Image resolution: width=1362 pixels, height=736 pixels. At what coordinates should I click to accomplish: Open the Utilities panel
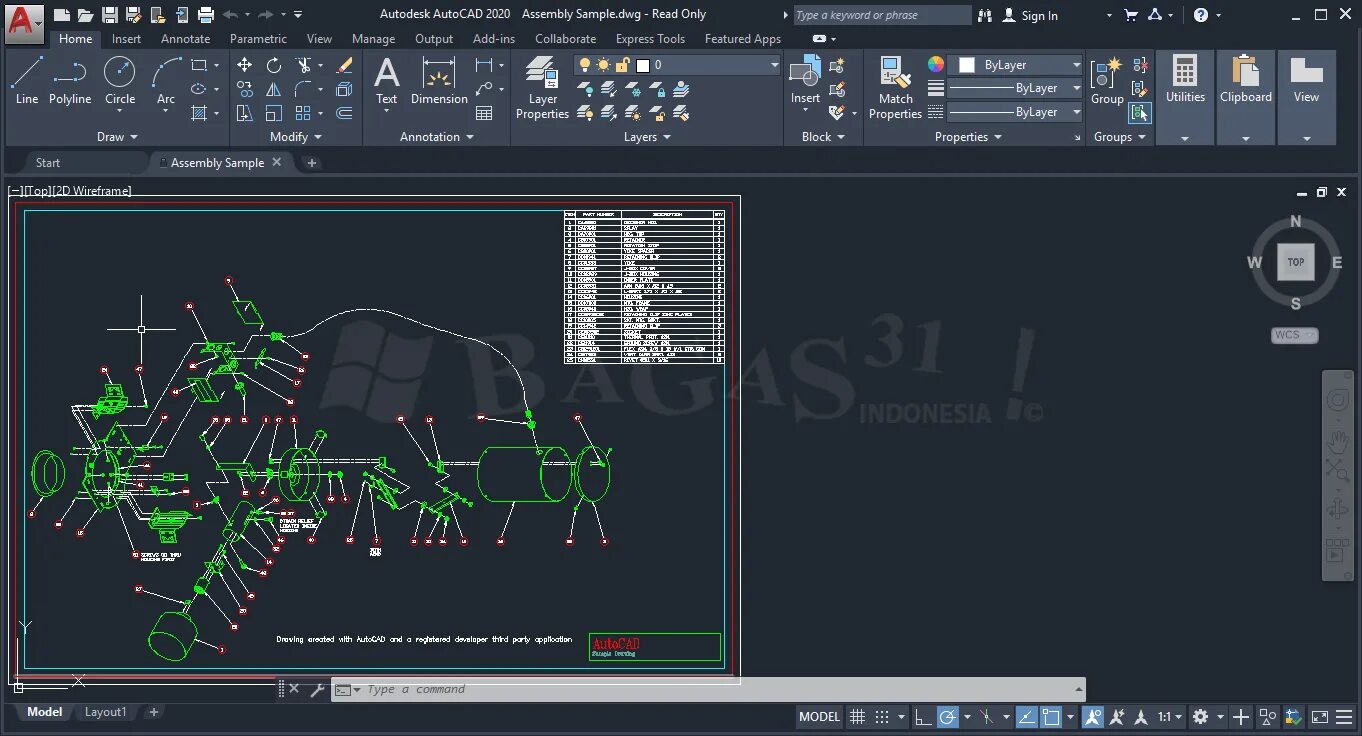(1185, 97)
